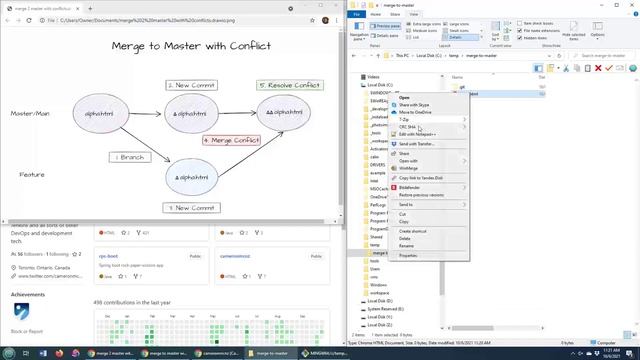Expand the Open with submenu
Screen dimensions: 640x360
[x=464, y=161]
